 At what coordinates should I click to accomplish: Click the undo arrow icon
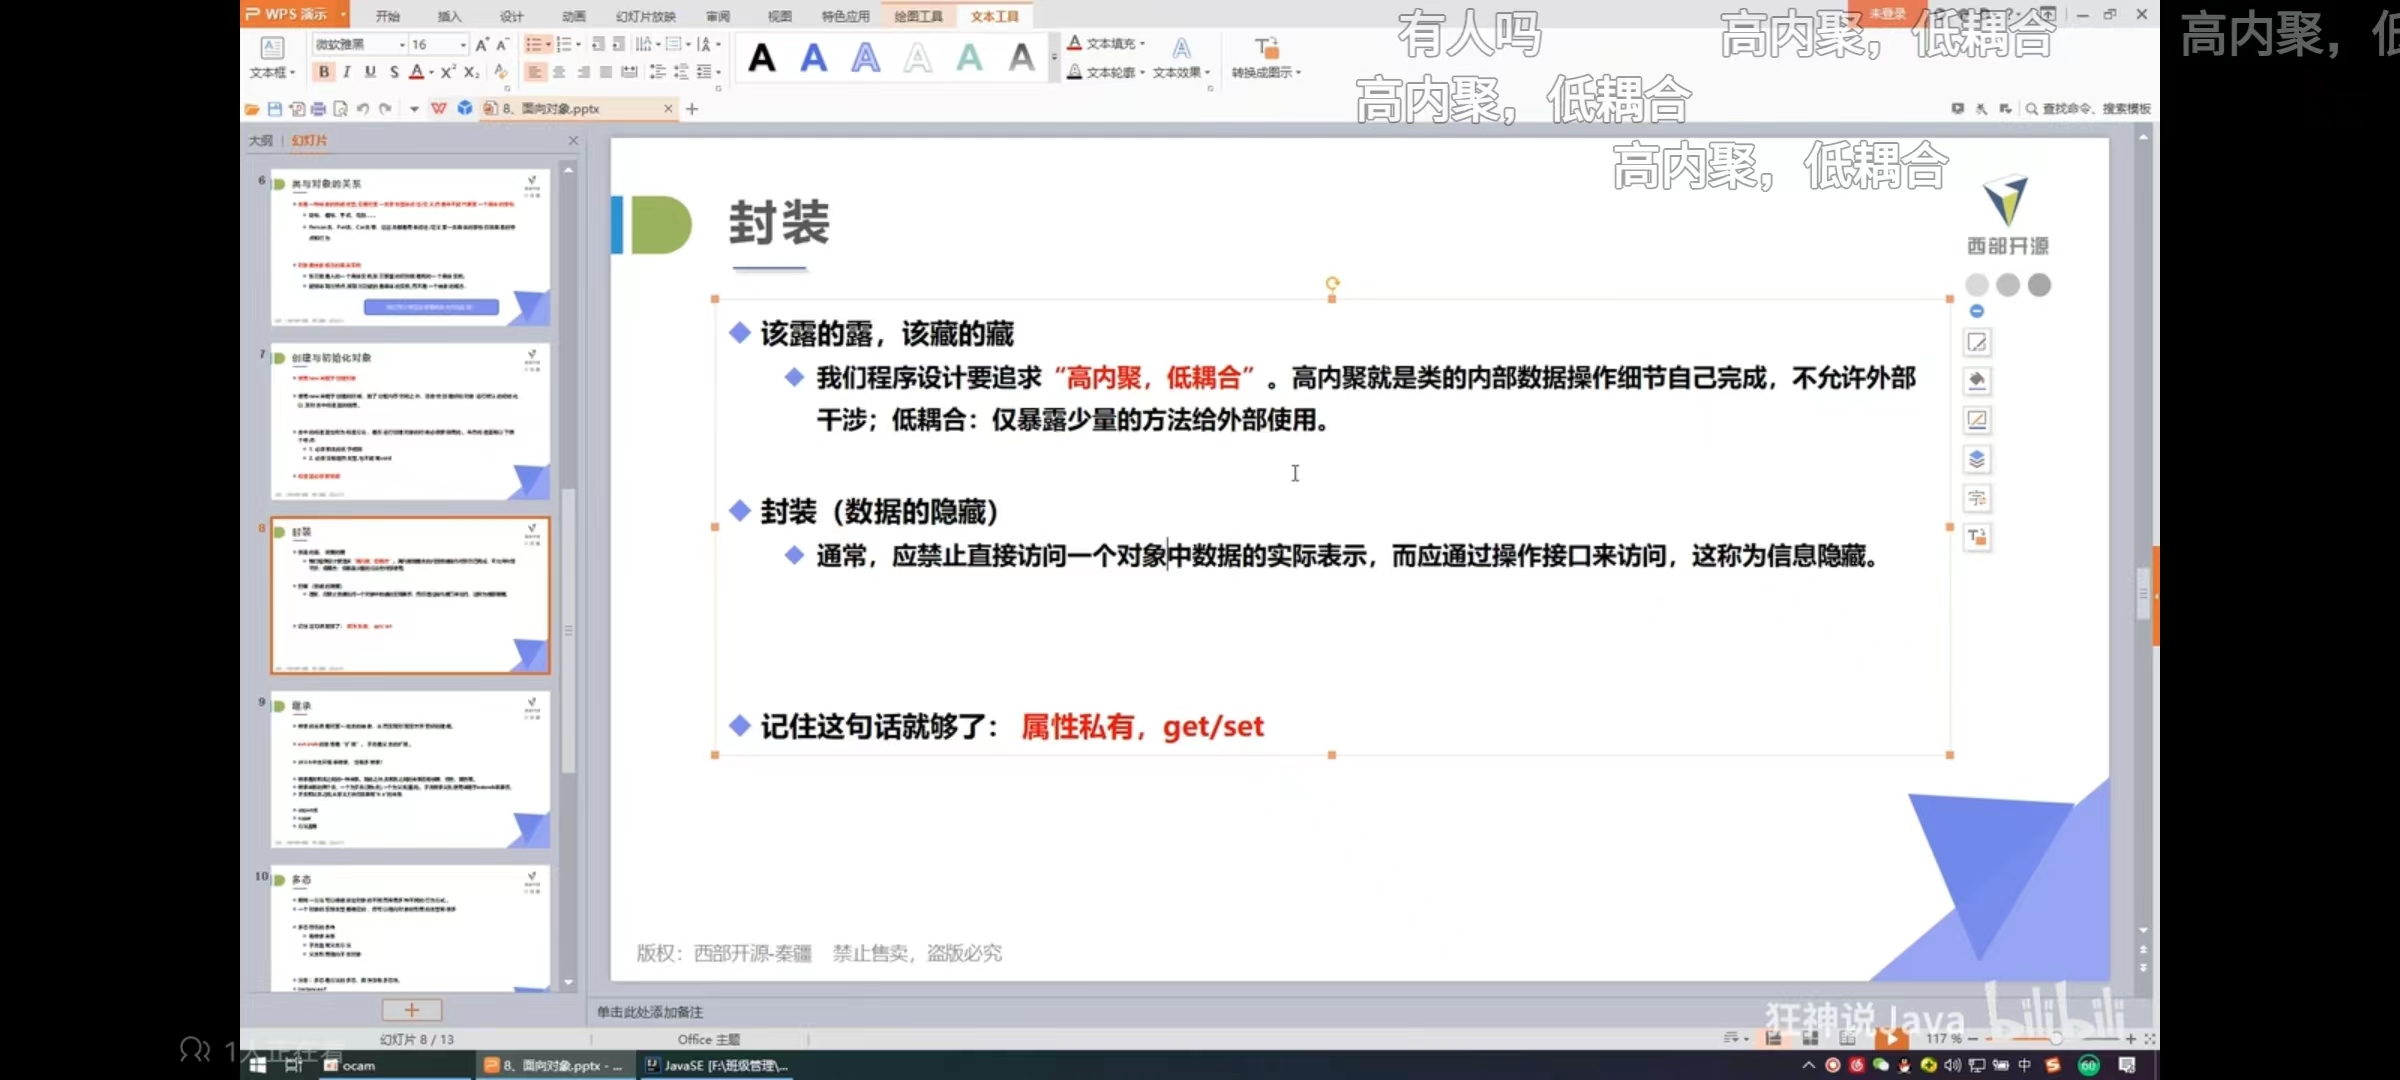(363, 109)
